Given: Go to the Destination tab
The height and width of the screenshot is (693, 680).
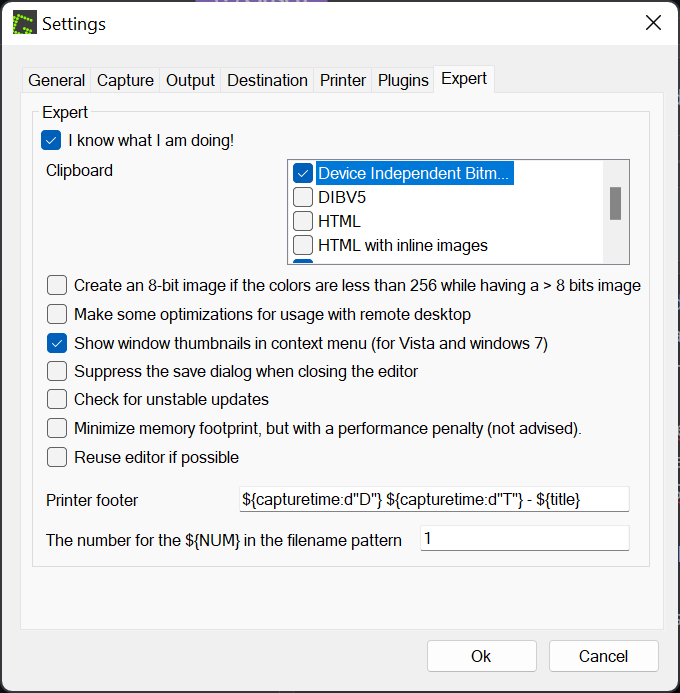Looking at the screenshot, I should tap(267, 80).
